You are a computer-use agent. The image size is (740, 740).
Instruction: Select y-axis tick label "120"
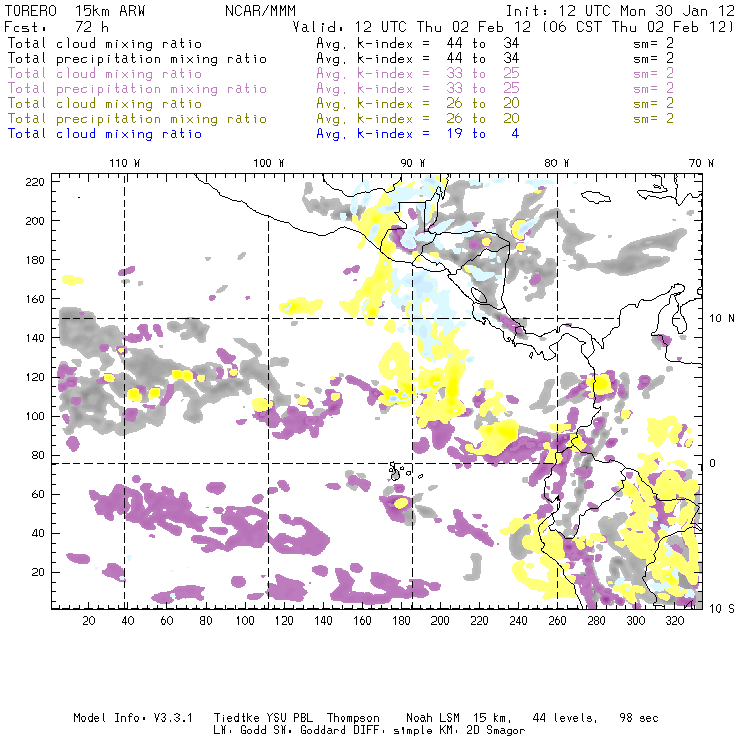(35, 377)
